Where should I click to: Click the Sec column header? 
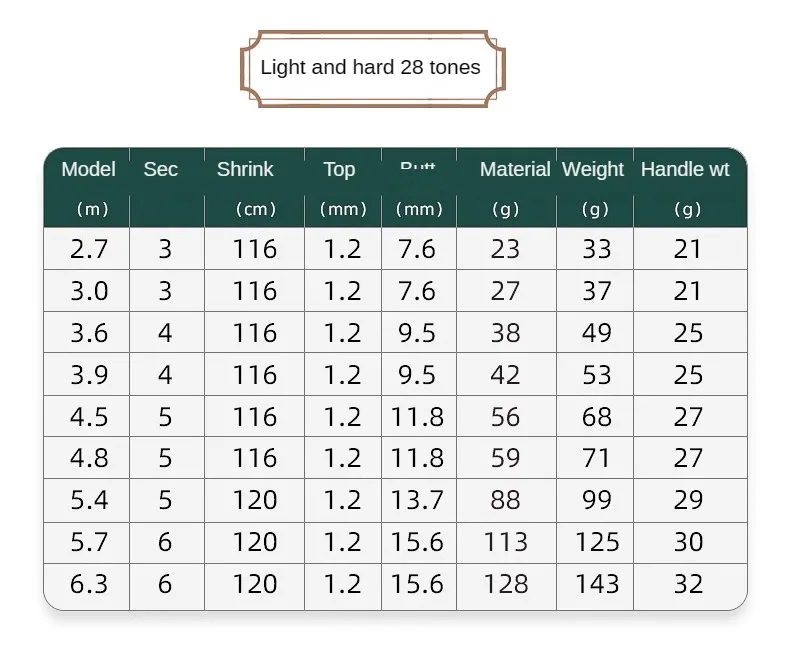pos(160,169)
